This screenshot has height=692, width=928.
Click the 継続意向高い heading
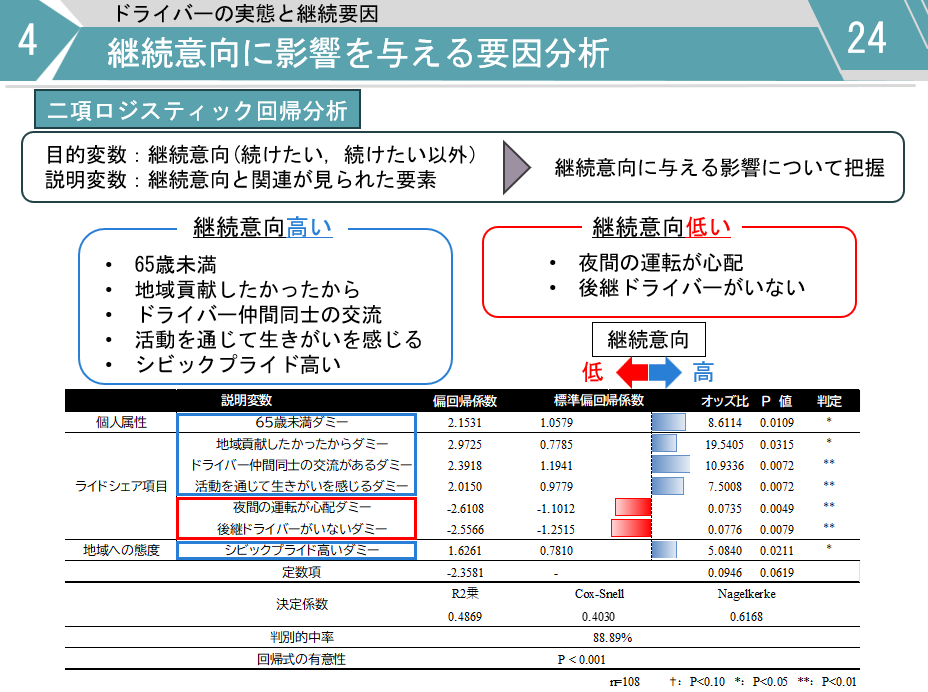[x=262, y=228]
